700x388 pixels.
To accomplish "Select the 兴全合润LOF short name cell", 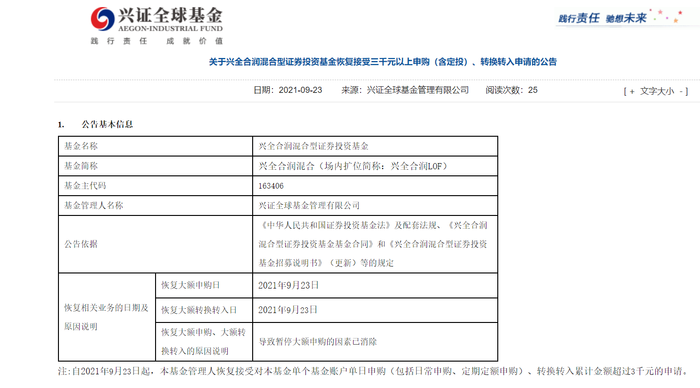I will [375, 166].
